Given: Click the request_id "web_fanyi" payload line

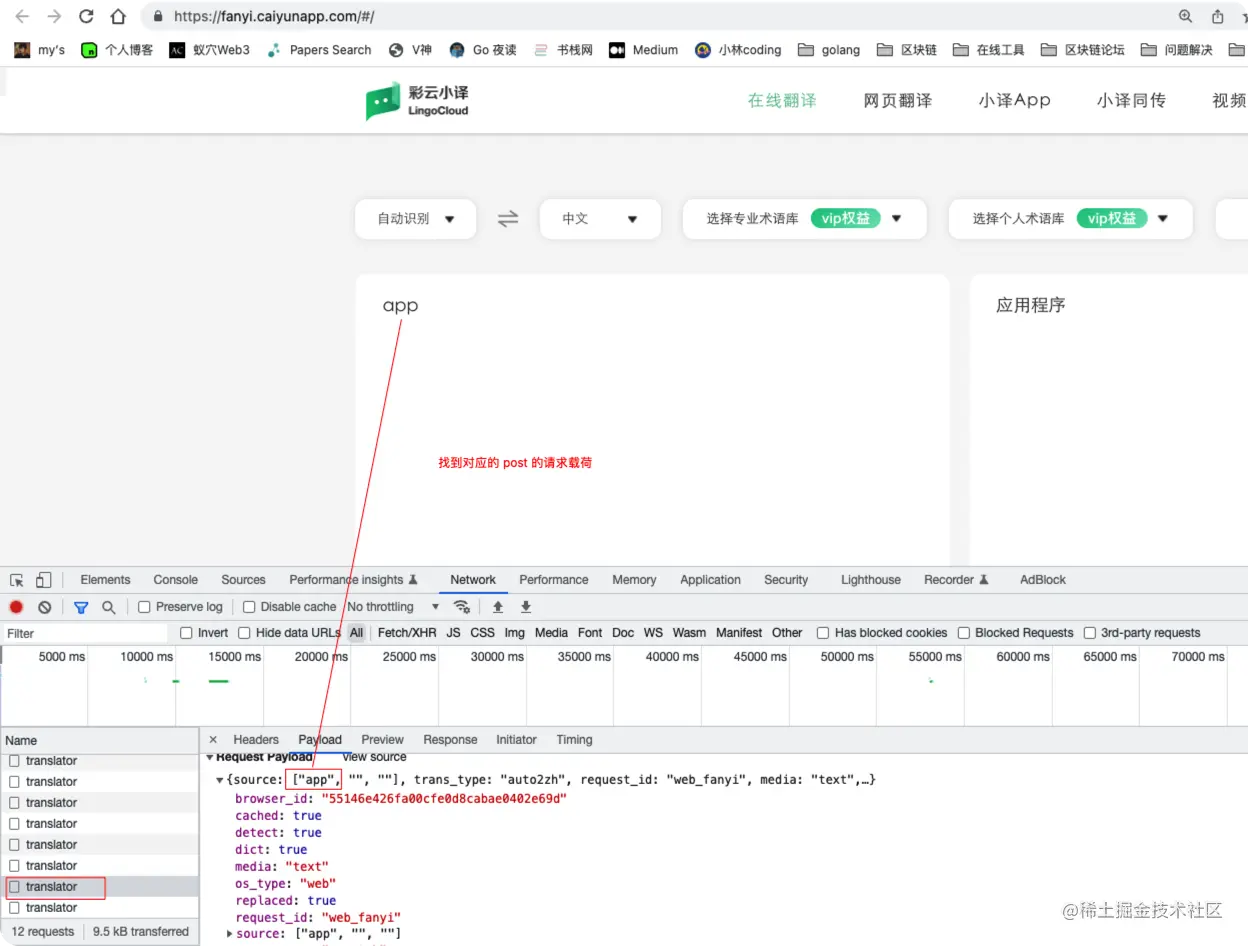Looking at the screenshot, I should click(x=318, y=917).
